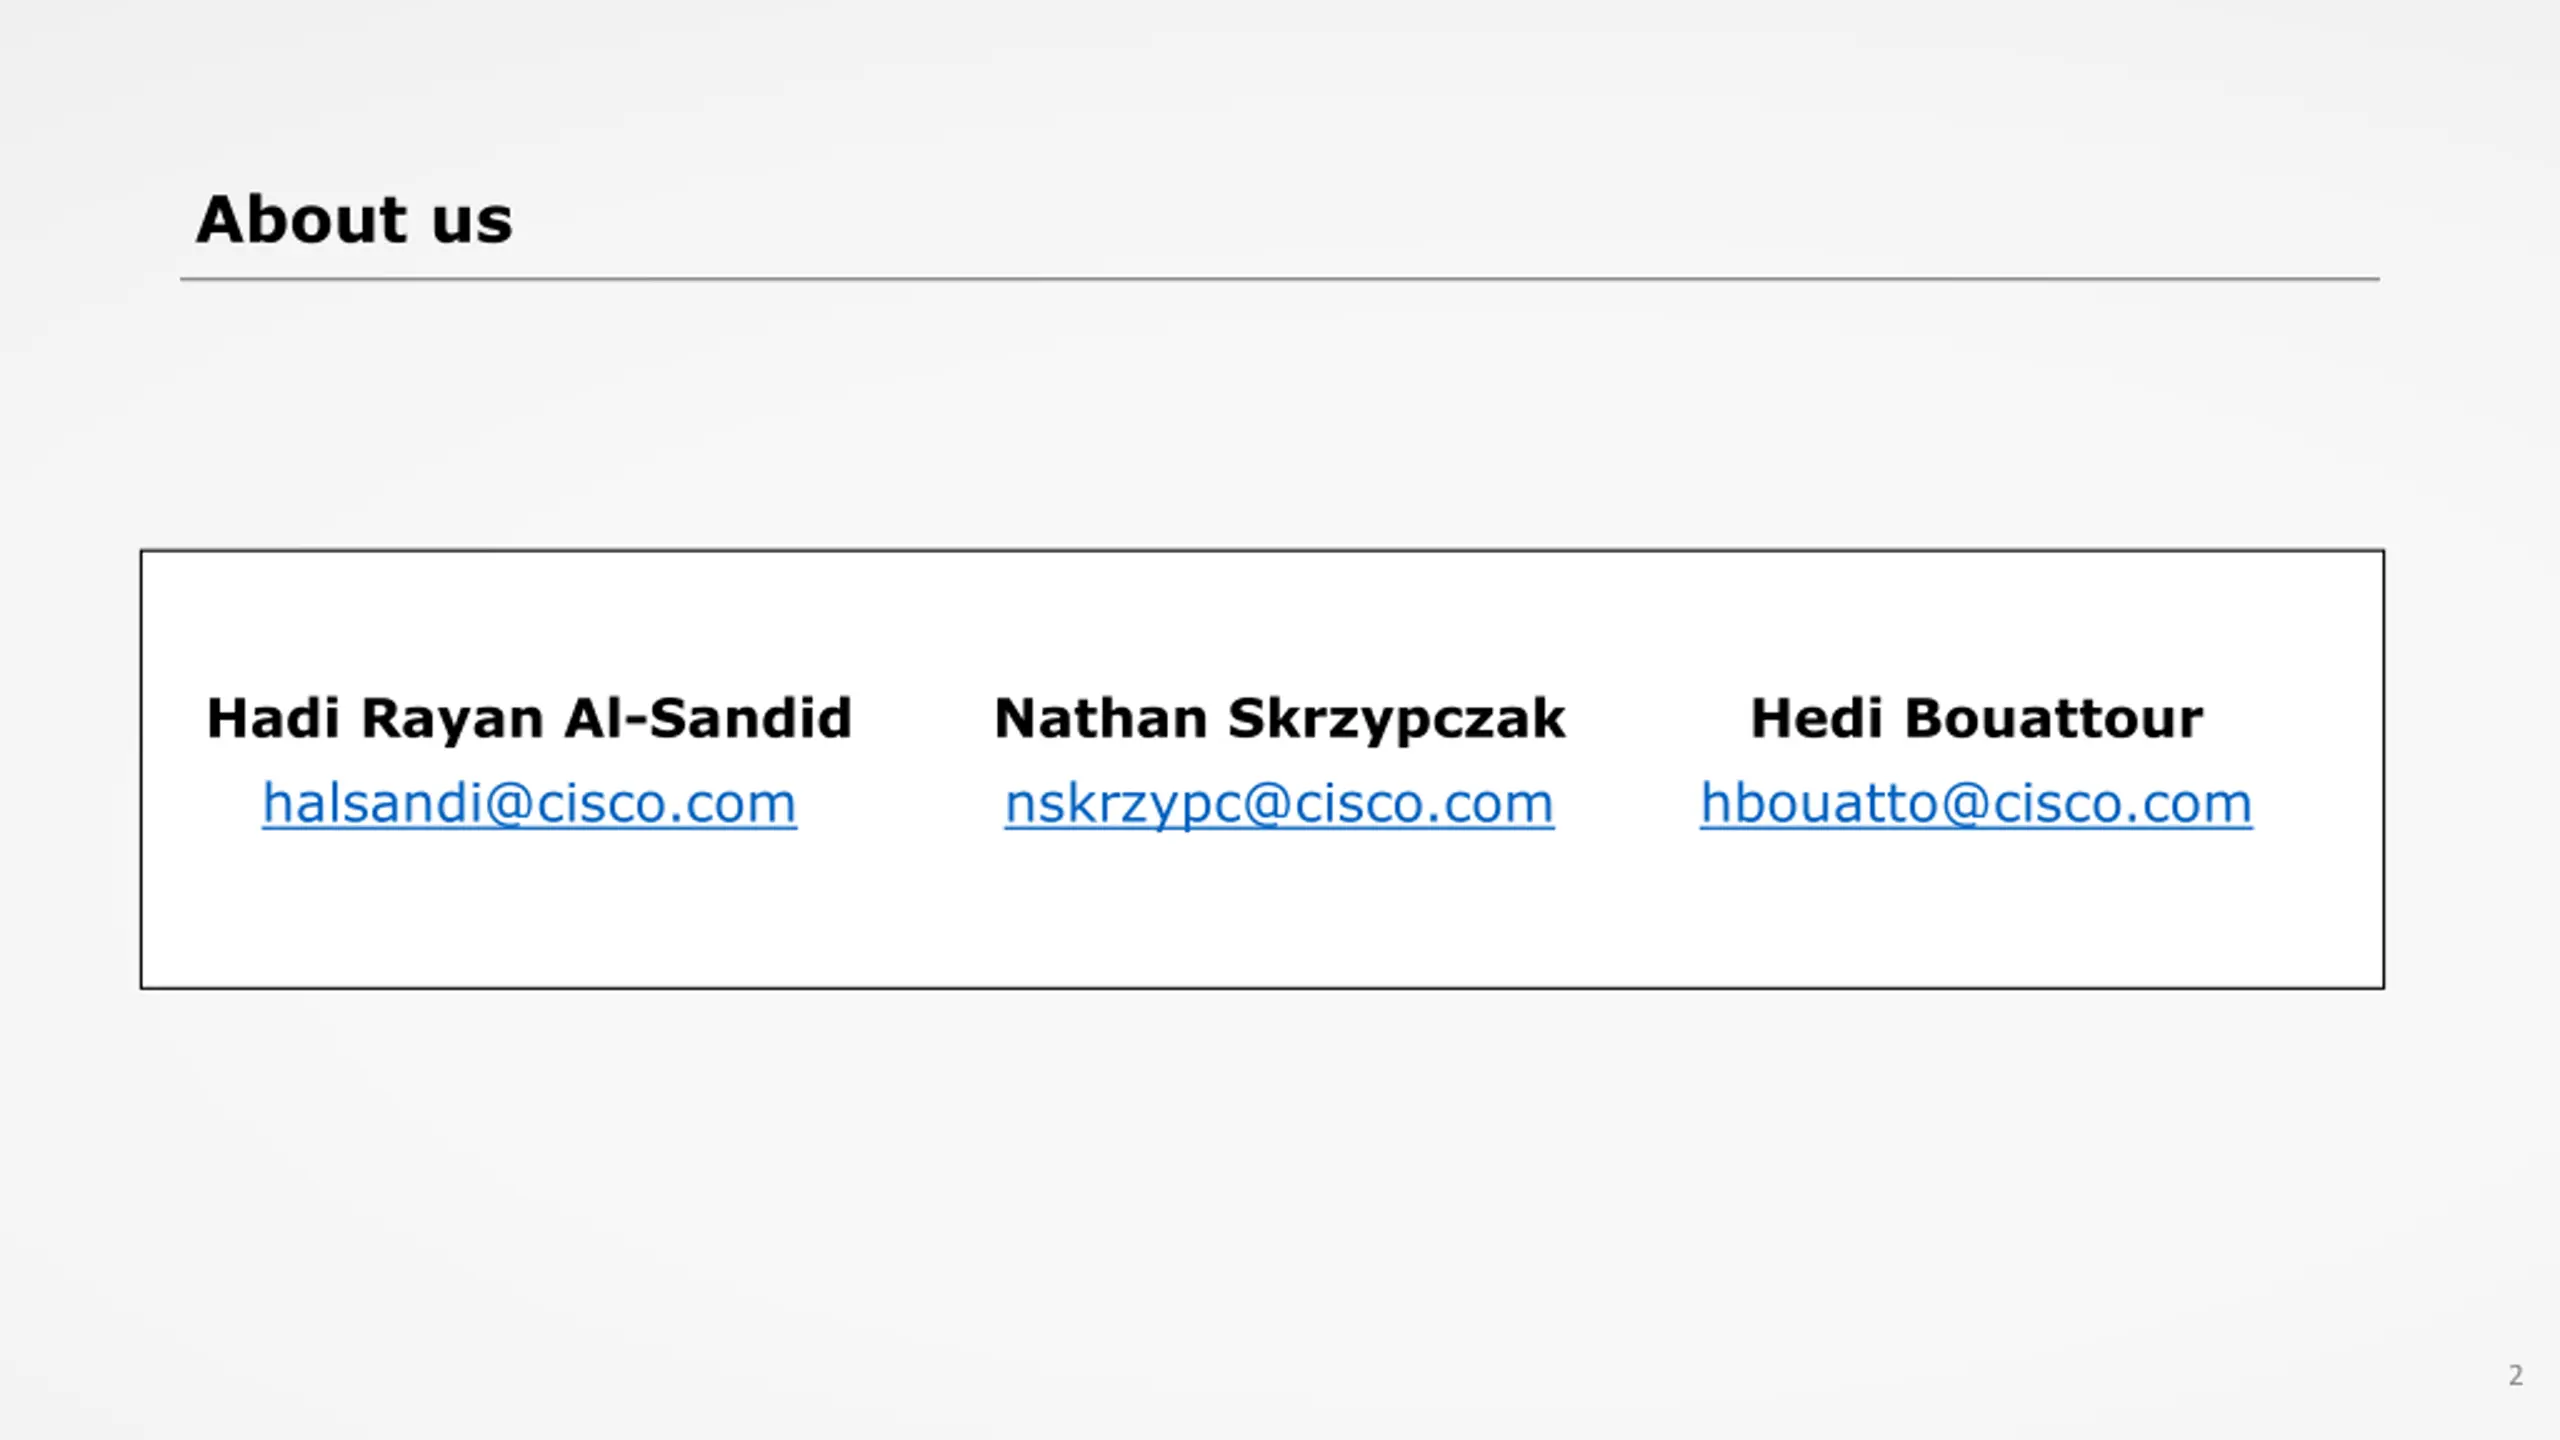
Task: Click the surname Bouattour
Action: pyautogui.click(x=2053, y=719)
